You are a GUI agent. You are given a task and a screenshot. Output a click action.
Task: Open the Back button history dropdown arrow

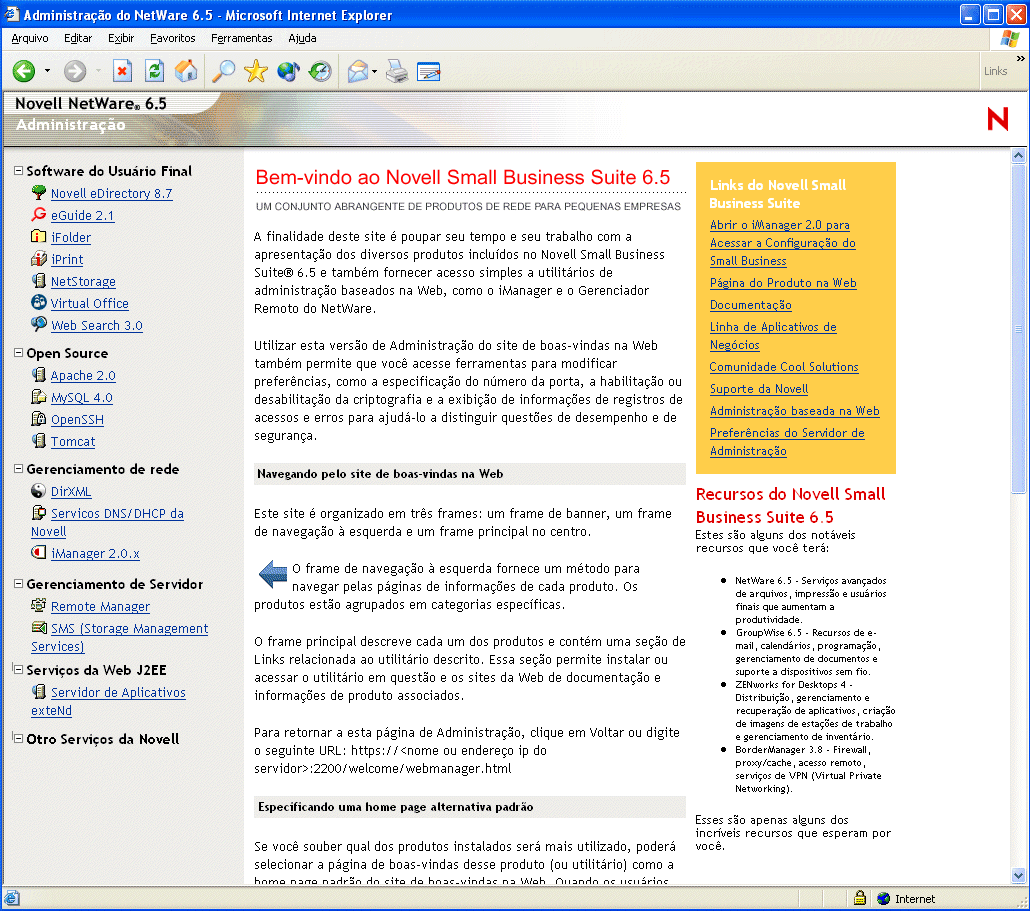click(x=47, y=71)
